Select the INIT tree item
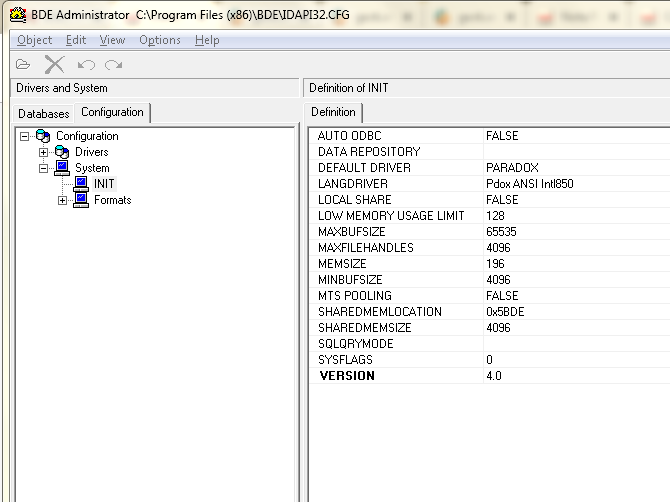The height and width of the screenshot is (502, 670). point(104,184)
